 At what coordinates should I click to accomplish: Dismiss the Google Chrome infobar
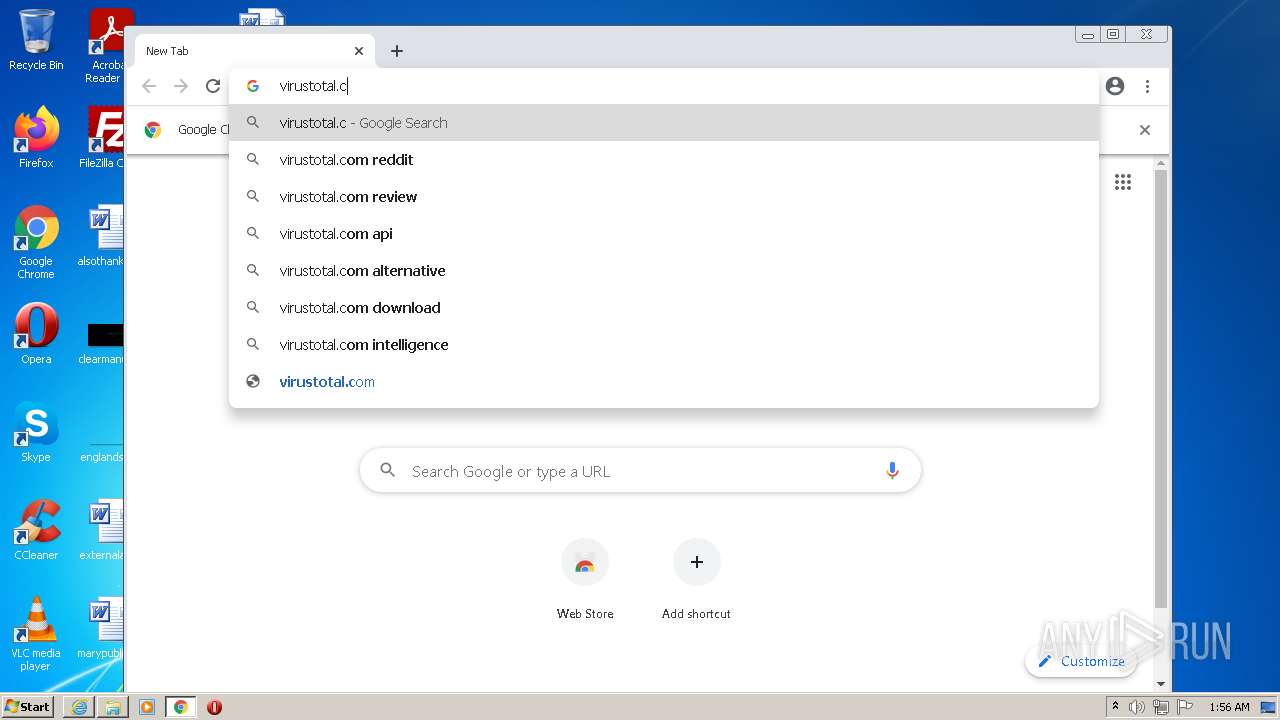1145,130
